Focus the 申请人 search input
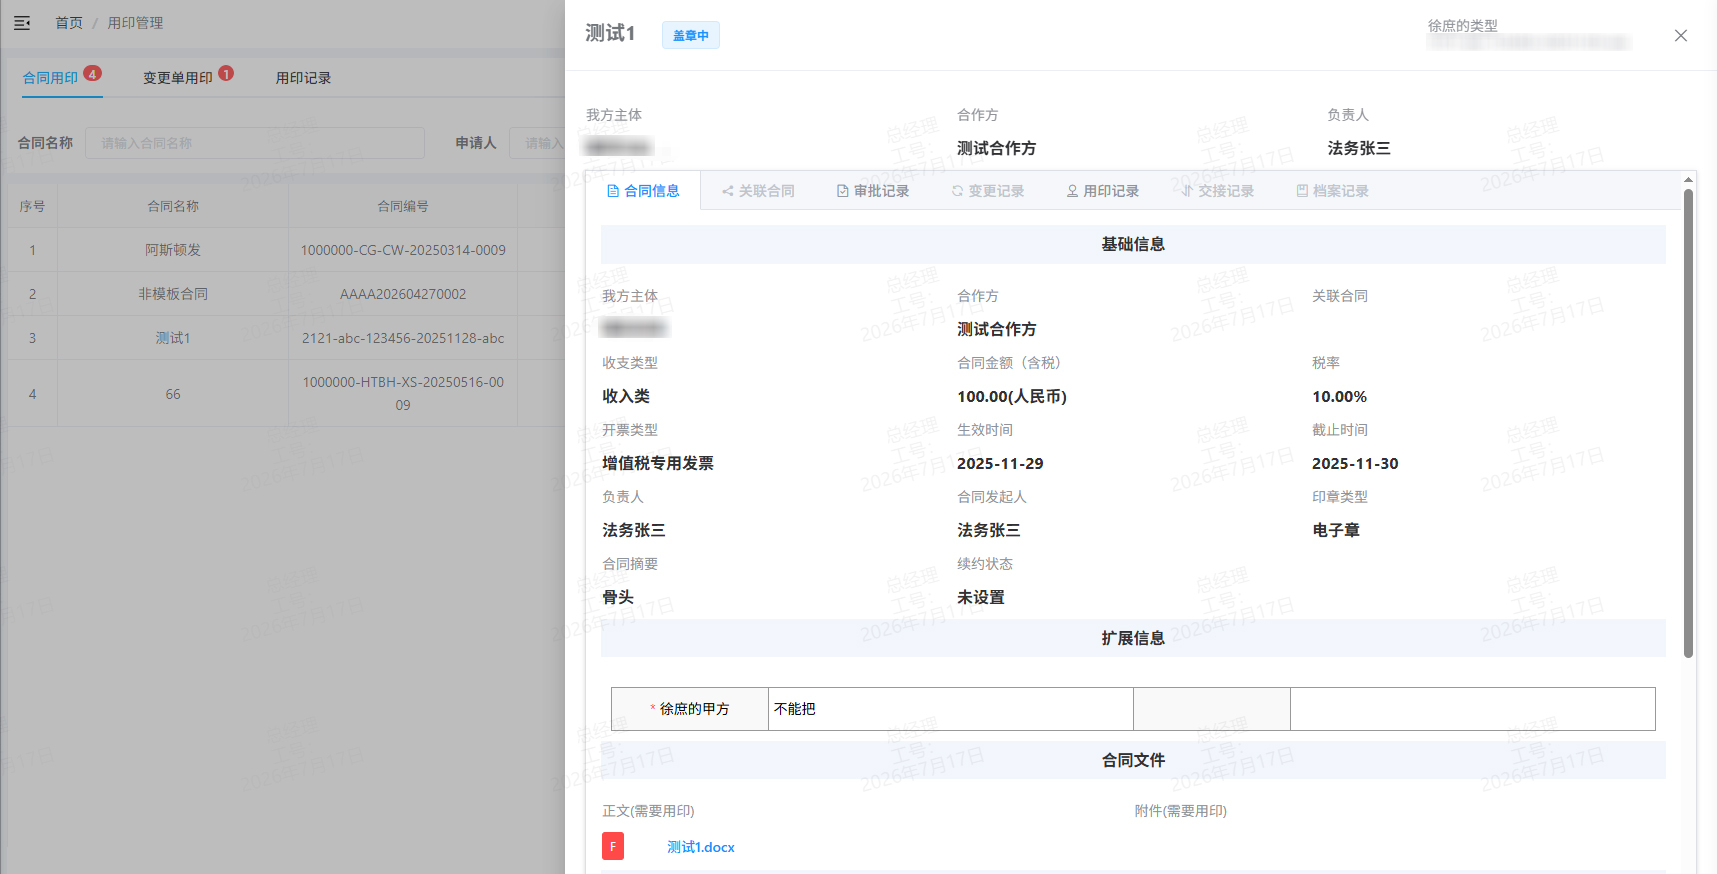The height and width of the screenshot is (874, 1717). (x=538, y=143)
